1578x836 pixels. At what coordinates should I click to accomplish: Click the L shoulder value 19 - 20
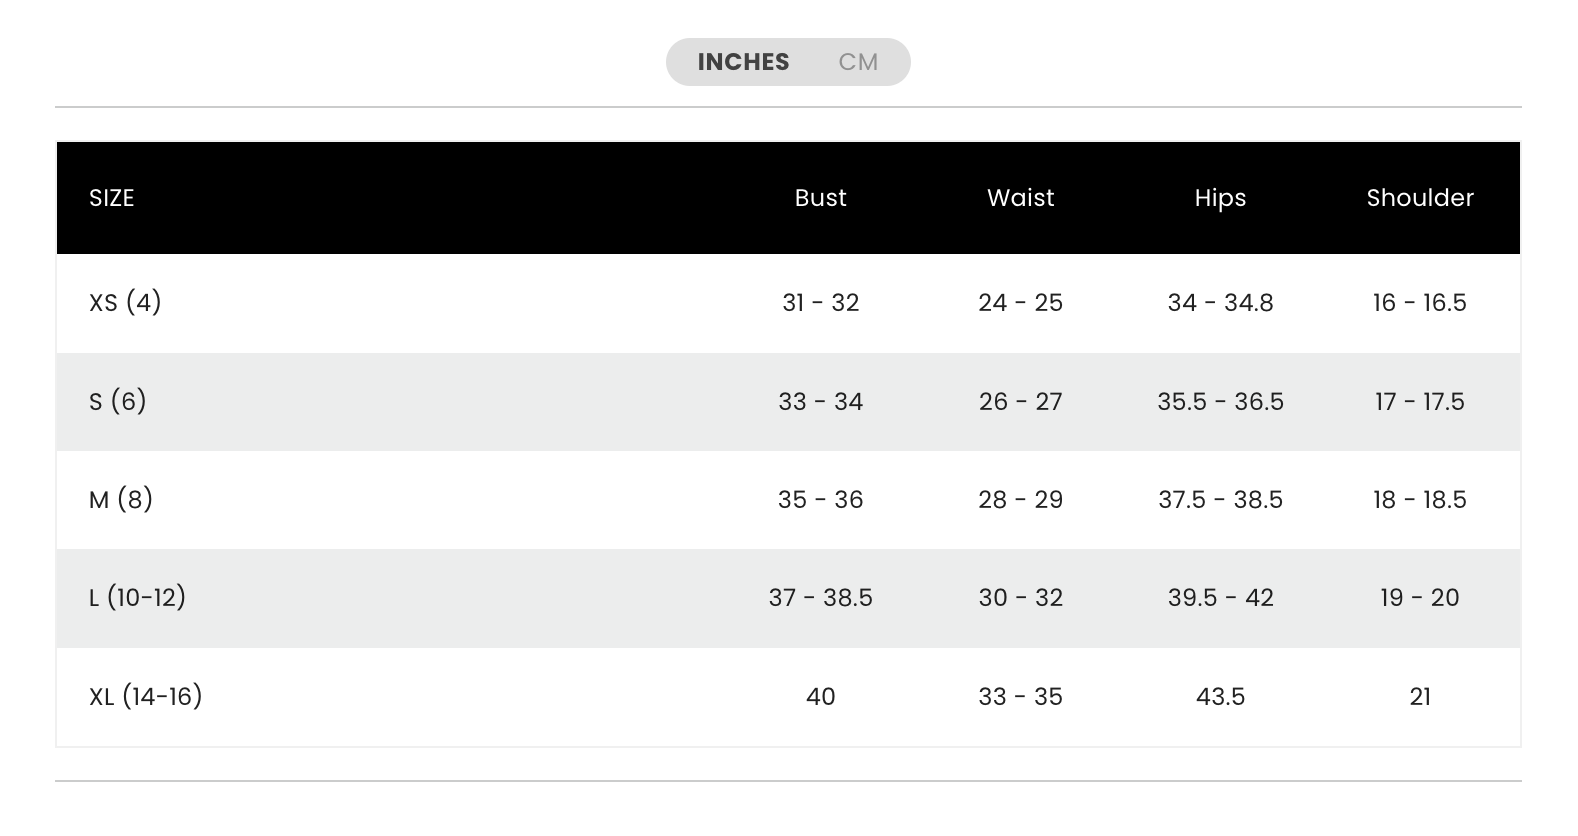click(1420, 597)
